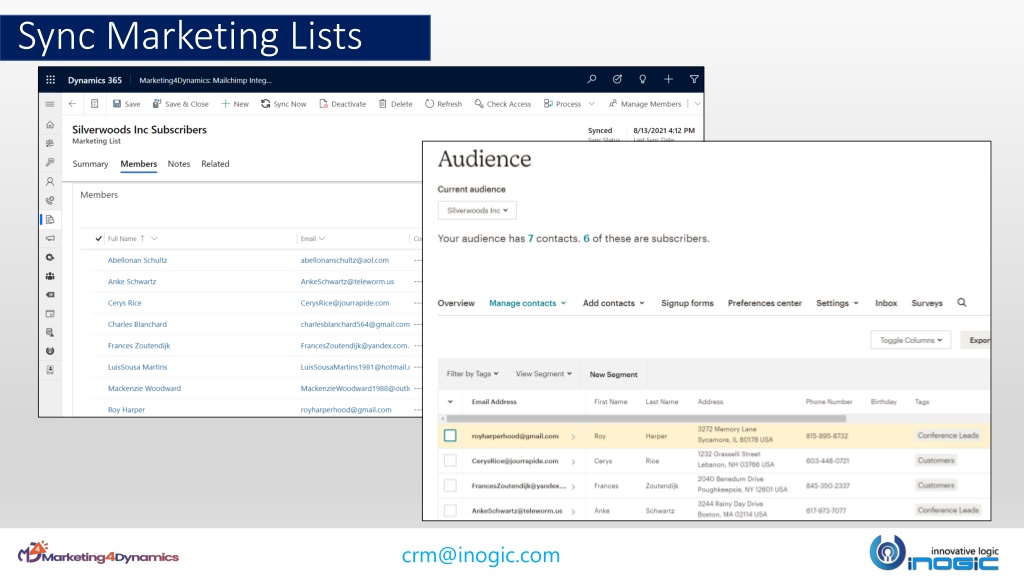Switch to the Summary tab
Screen dimensions: 1024x576
tap(90, 164)
